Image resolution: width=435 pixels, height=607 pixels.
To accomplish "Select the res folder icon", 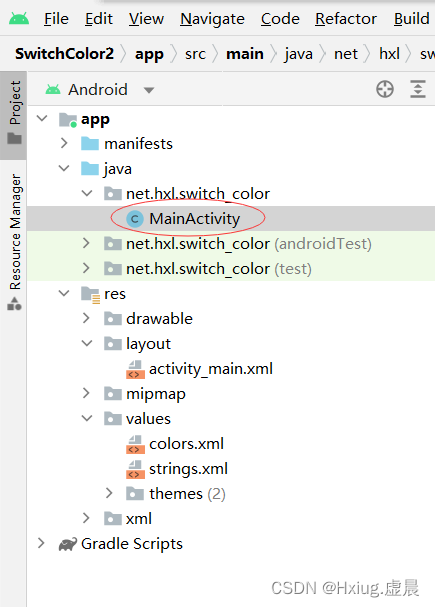I will coord(91,295).
